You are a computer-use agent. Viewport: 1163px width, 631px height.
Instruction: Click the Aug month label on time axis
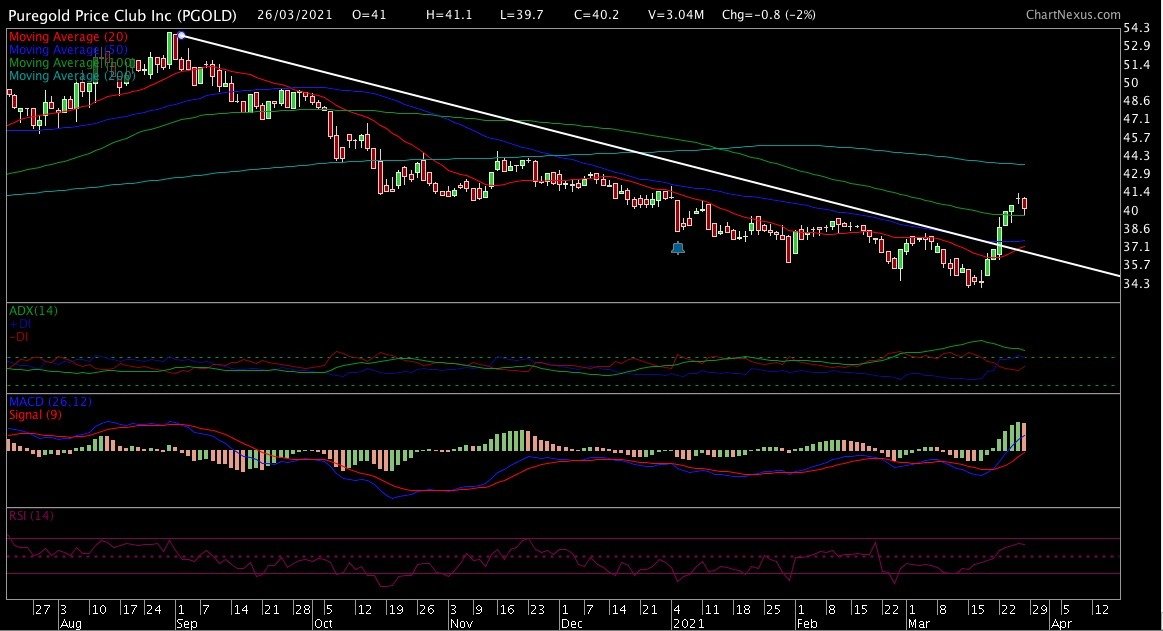tap(70, 624)
